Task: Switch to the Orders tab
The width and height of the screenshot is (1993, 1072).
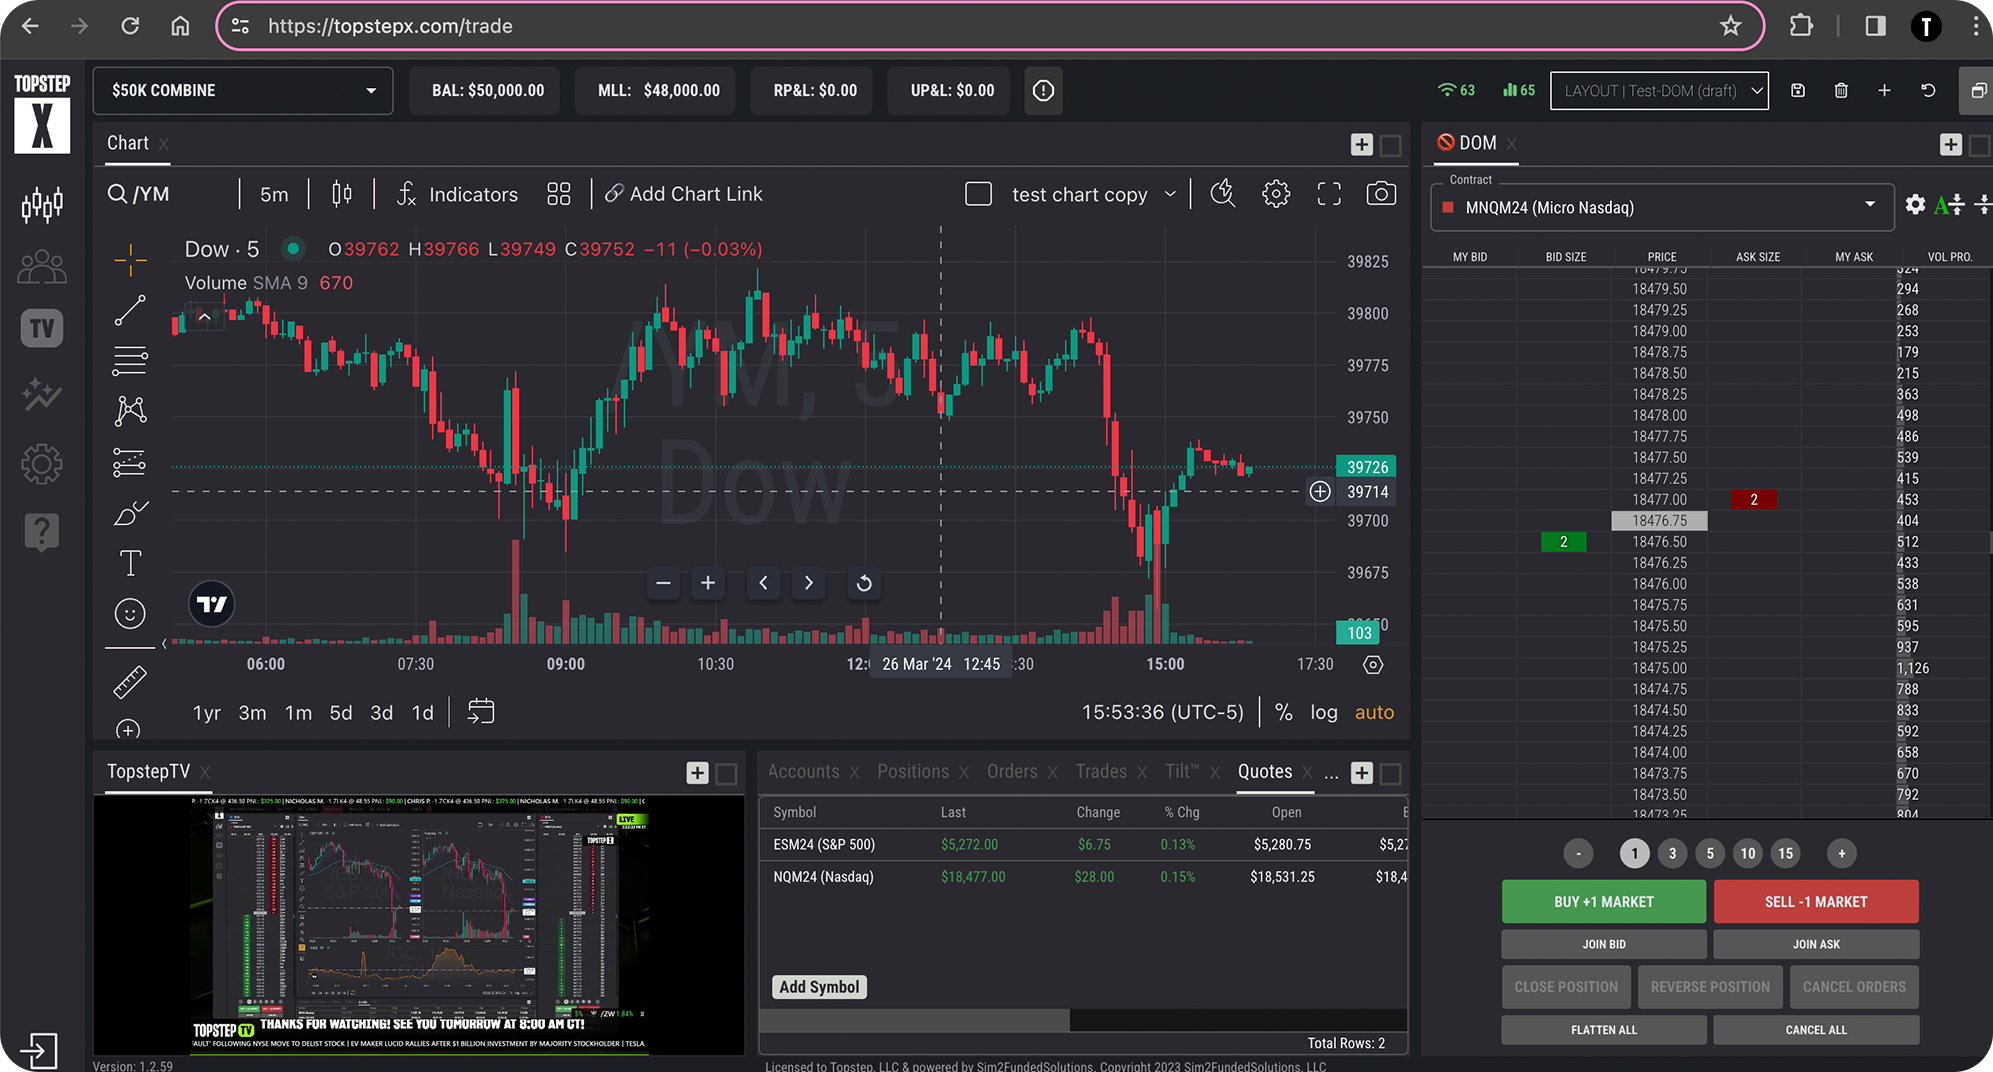Action: (x=1012, y=771)
